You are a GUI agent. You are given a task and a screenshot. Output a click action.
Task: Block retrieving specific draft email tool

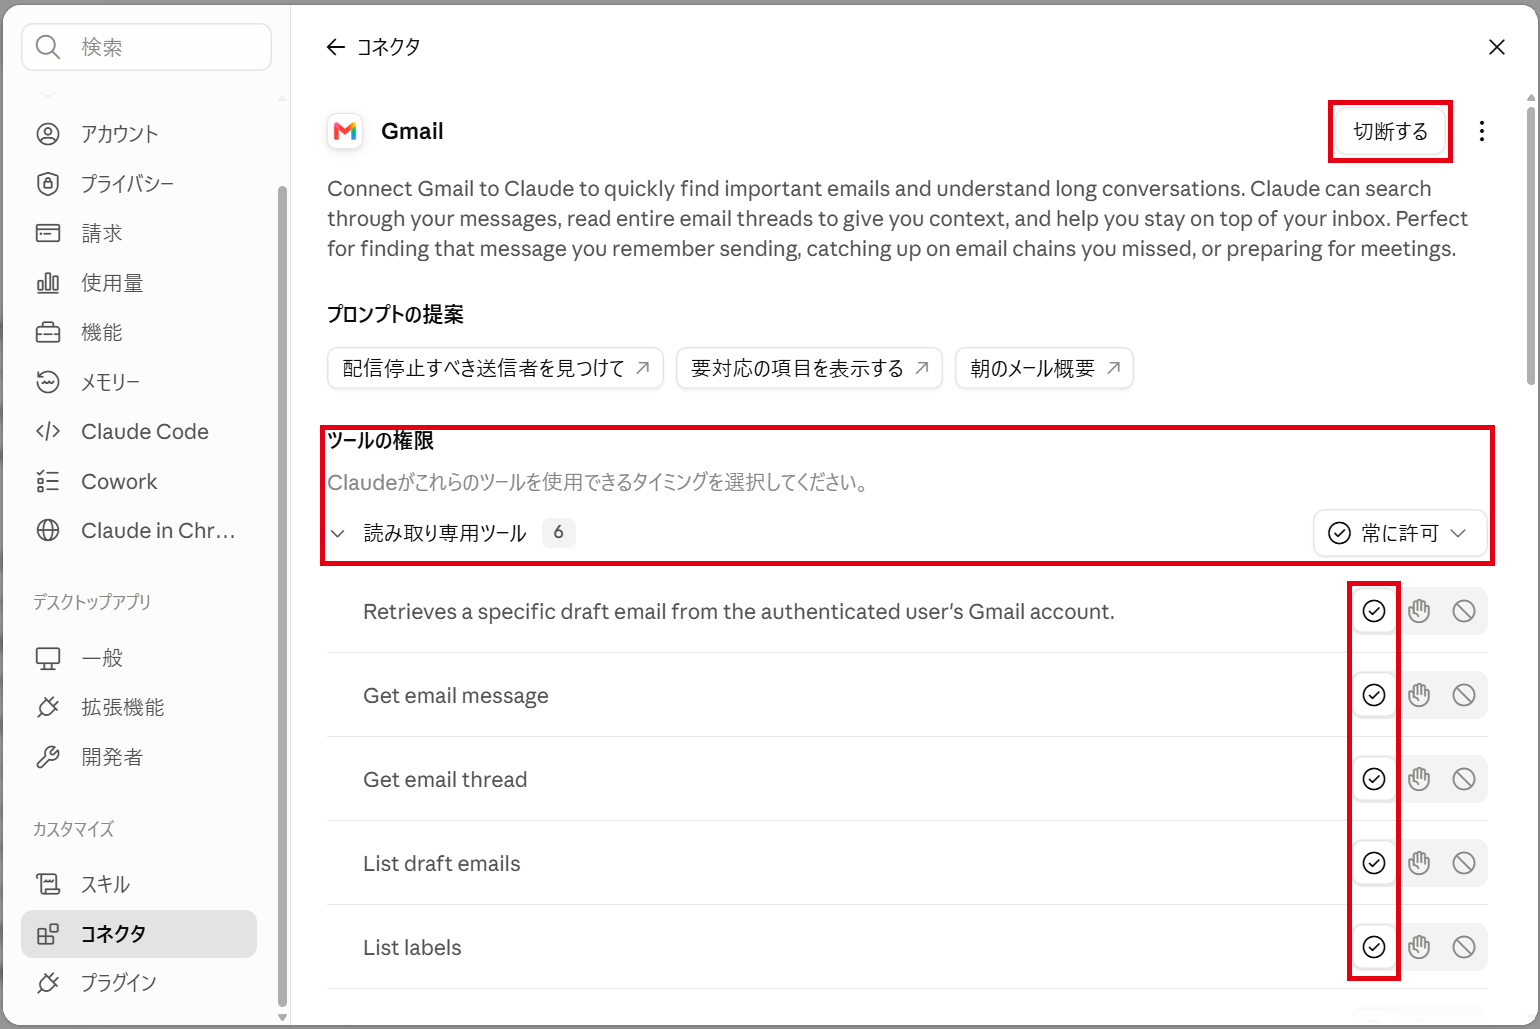[1464, 611]
